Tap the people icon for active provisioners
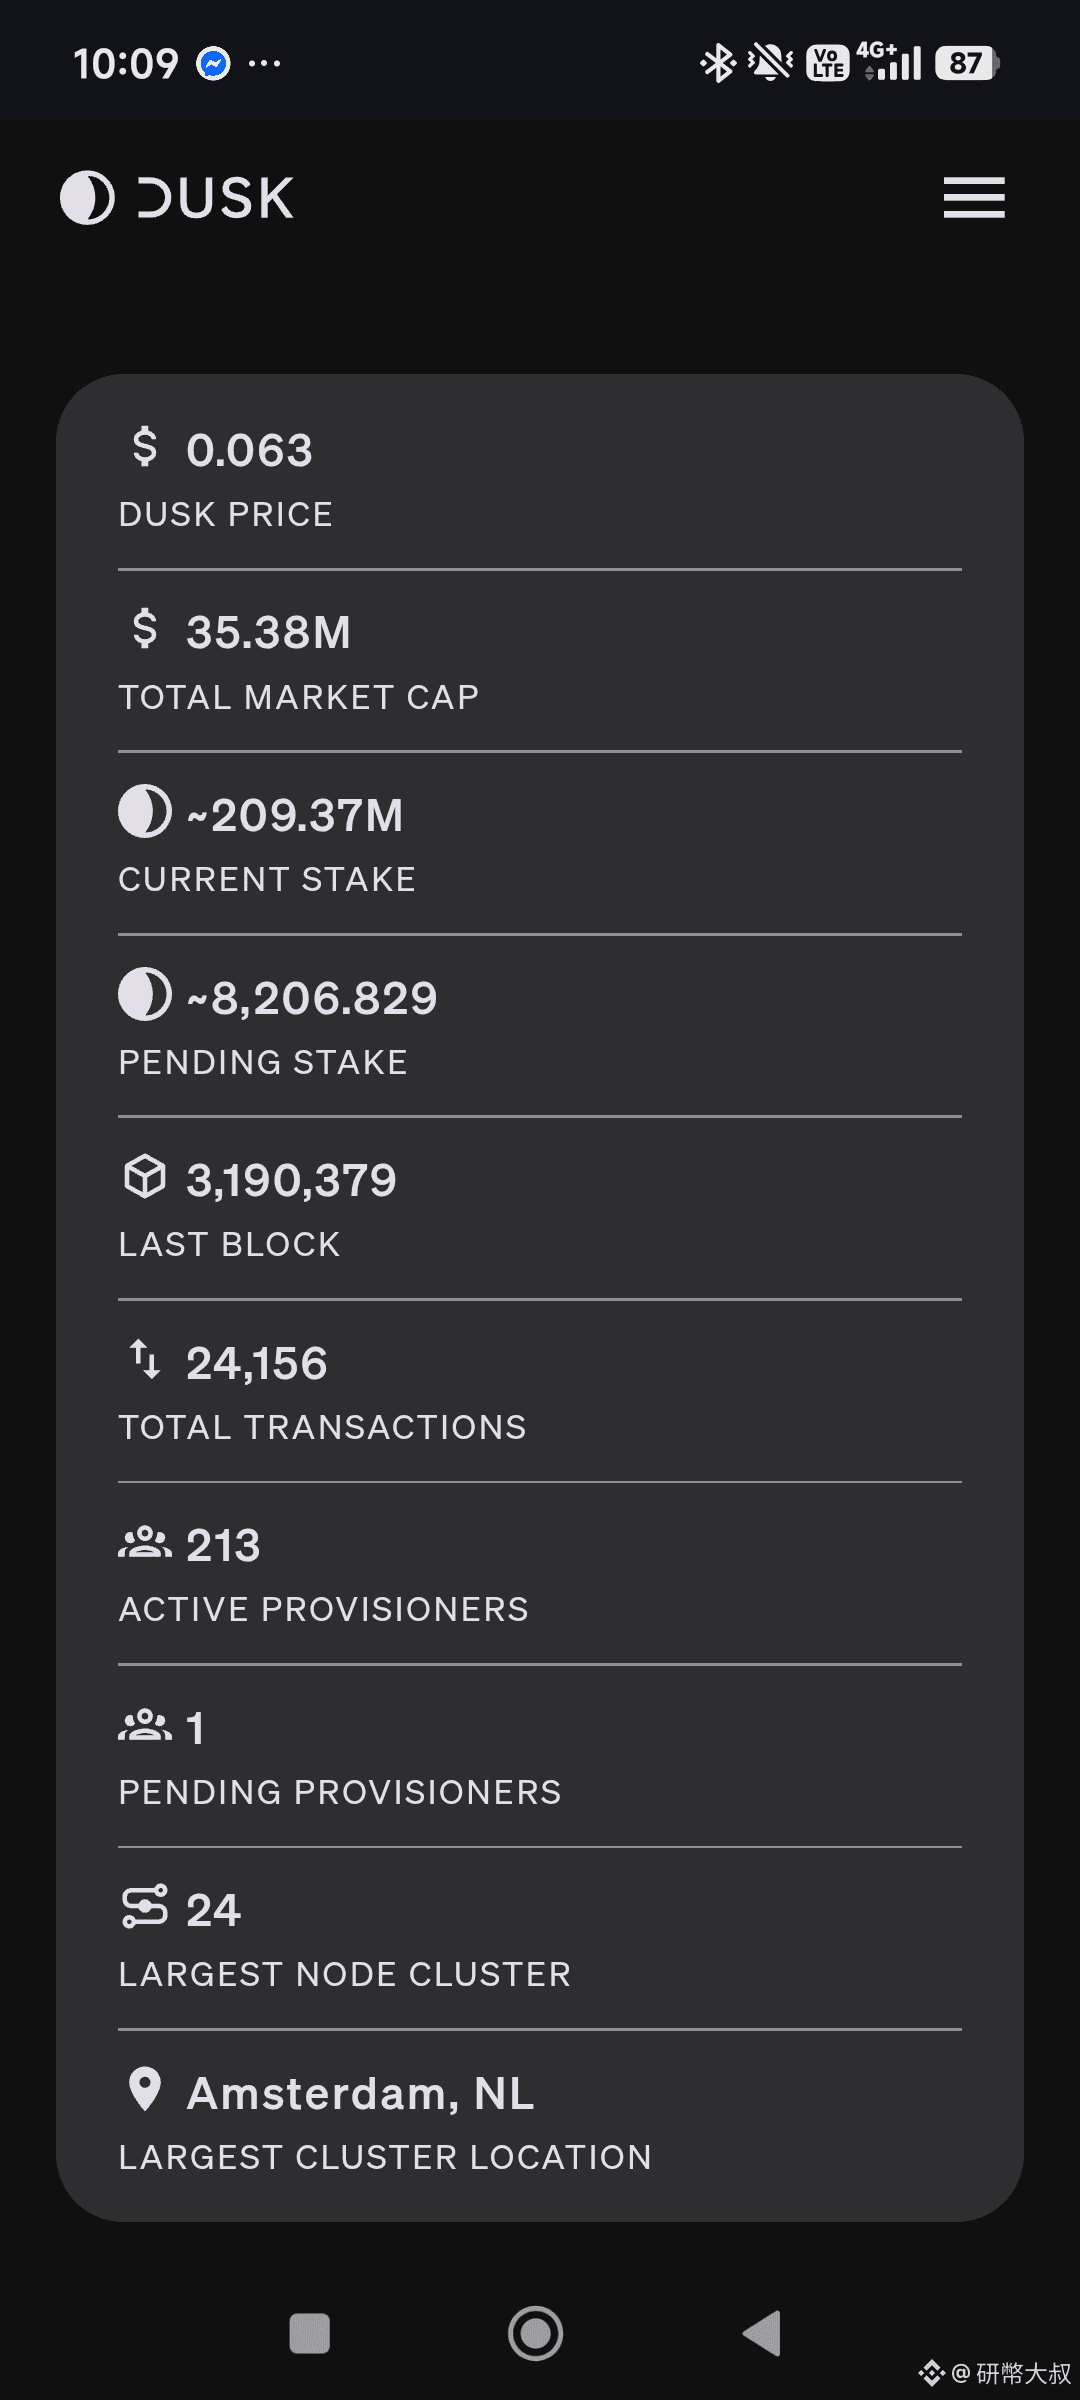The width and height of the screenshot is (1080, 2400). click(x=145, y=1542)
